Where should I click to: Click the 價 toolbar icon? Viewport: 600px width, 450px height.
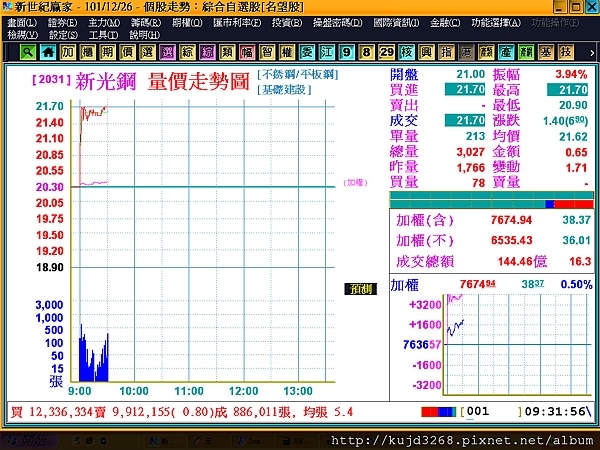(127, 52)
